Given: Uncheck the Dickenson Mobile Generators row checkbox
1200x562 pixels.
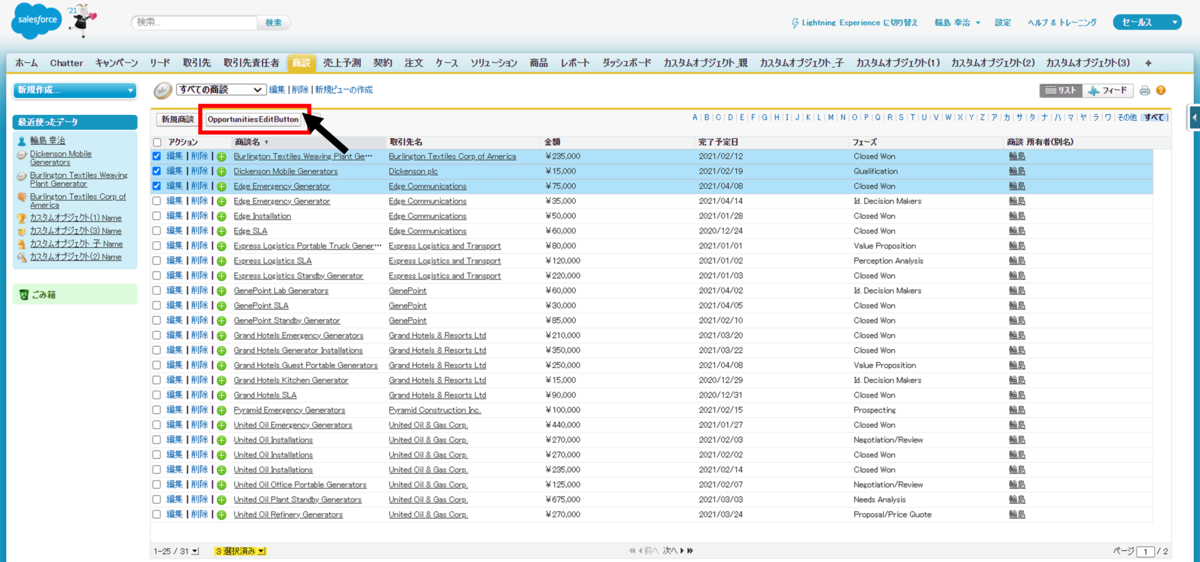Looking at the screenshot, I should point(157,171).
